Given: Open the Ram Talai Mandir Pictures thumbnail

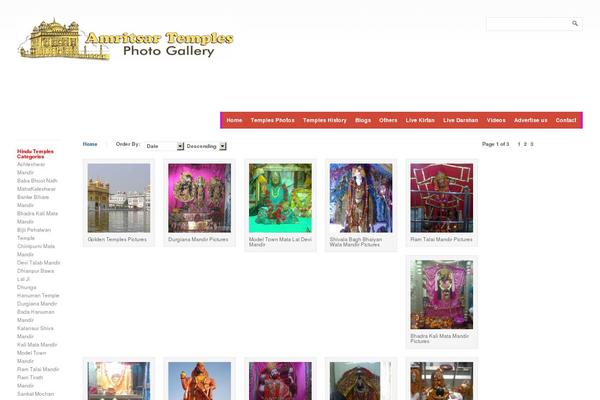Looking at the screenshot, I should 442,198.
